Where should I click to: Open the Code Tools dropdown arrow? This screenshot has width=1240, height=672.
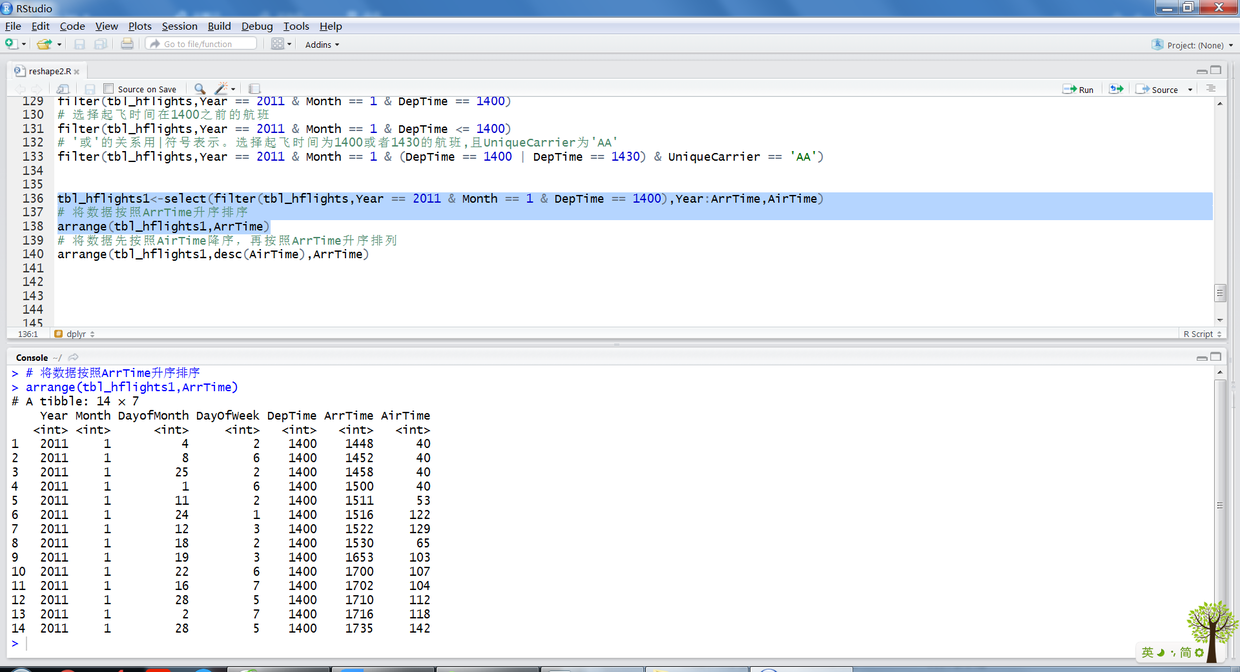[x=233, y=89]
